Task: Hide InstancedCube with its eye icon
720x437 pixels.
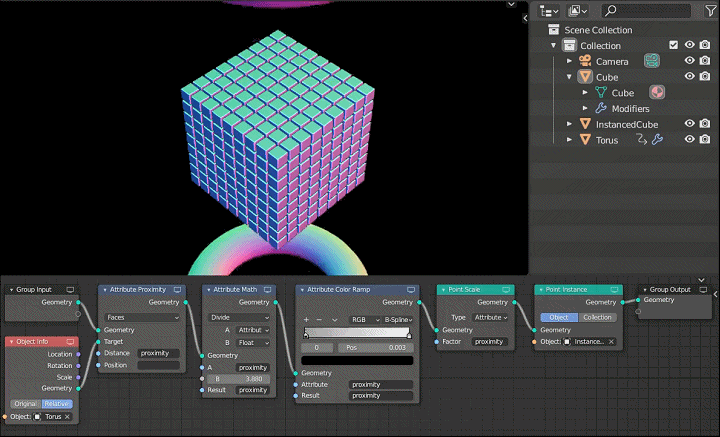Action: coord(689,124)
